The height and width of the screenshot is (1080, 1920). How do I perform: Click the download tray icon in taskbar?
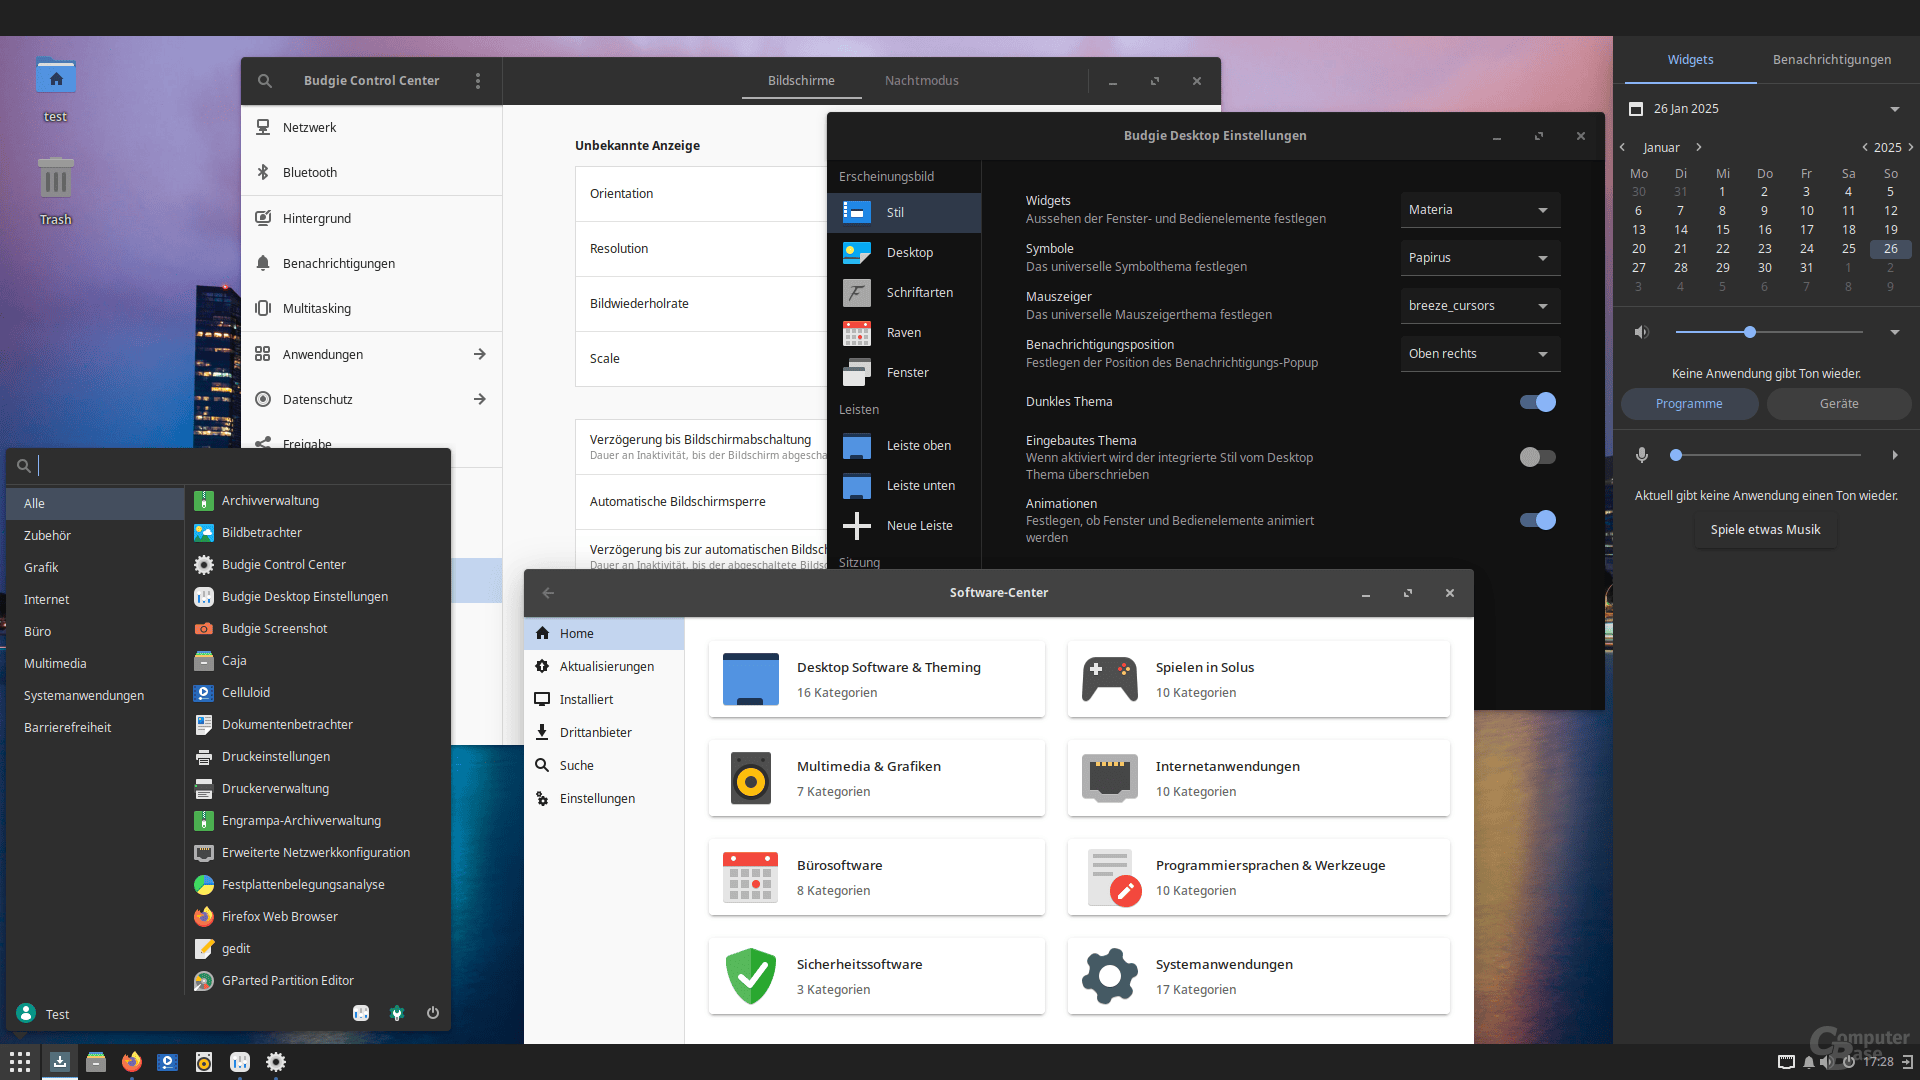[60, 1062]
